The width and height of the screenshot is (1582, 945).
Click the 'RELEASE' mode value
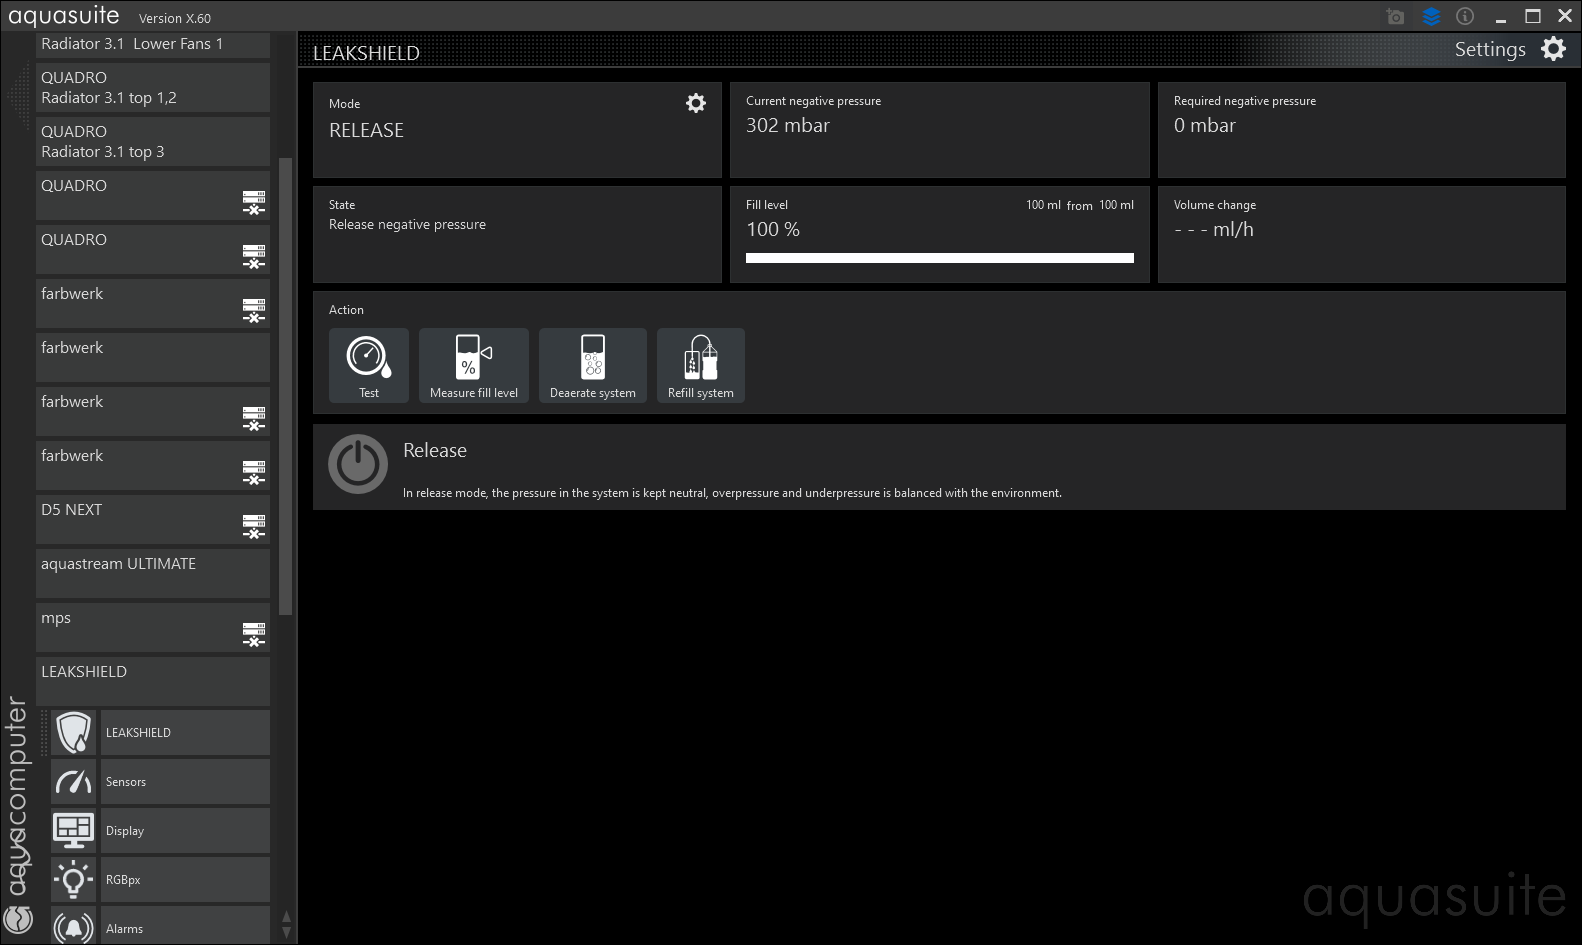[x=367, y=130]
